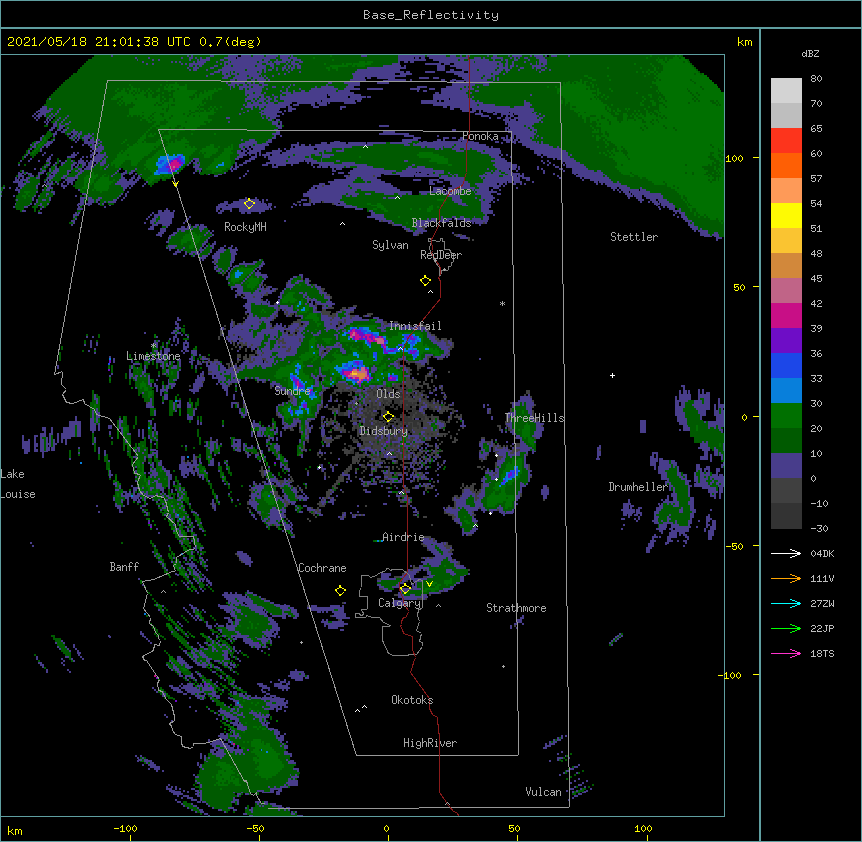The height and width of the screenshot is (842, 862).
Task: Select the yellow diamond marker south of RedDeer
Action: pyautogui.click(x=425, y=281)
